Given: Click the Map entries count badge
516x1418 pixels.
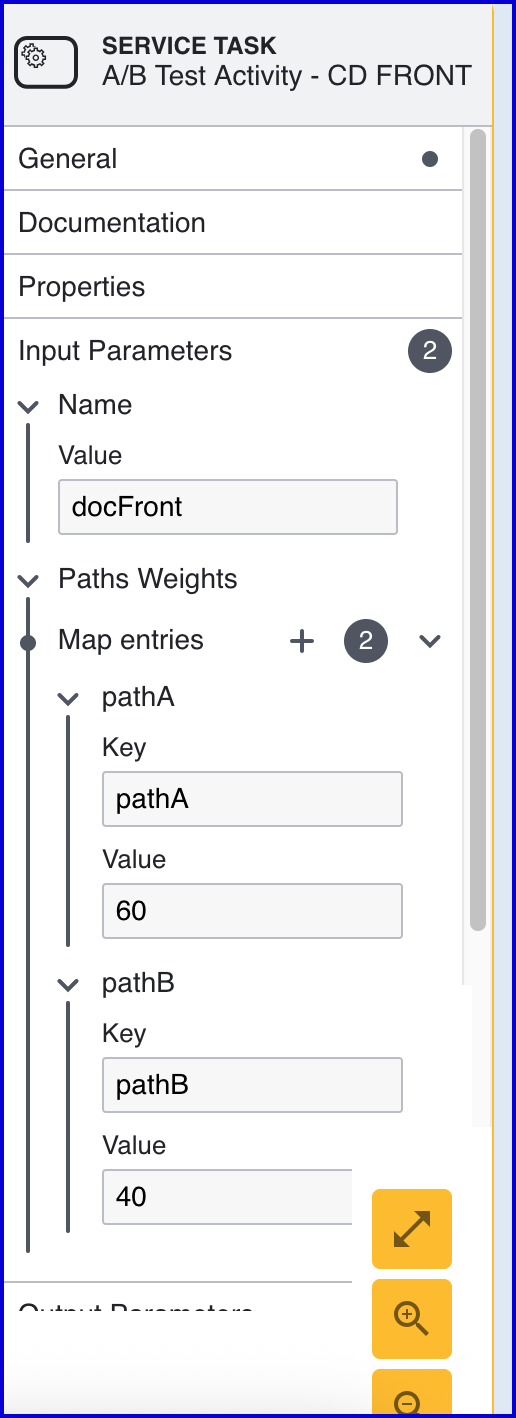Looking at the screenshot, I should [x=366, y=641].
